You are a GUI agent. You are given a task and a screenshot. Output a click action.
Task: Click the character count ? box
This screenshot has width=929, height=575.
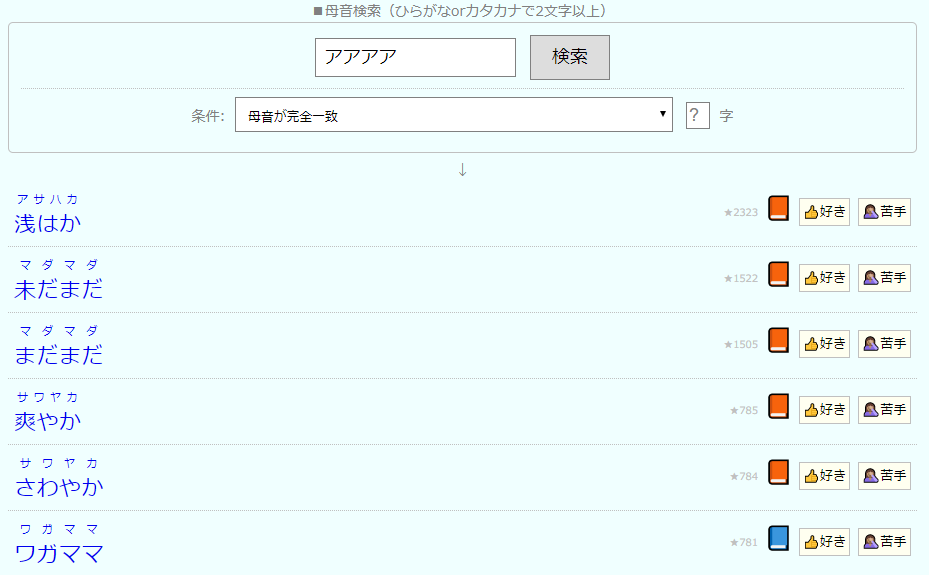pyautogui.click(x=697, y=115)
